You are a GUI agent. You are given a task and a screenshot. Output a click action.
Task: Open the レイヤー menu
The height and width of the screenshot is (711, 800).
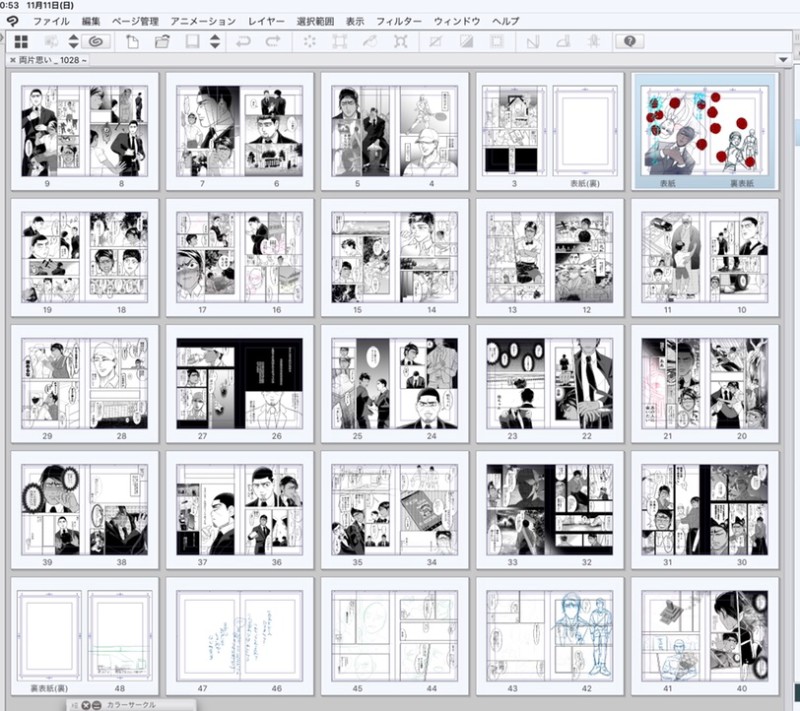point(266,21)
